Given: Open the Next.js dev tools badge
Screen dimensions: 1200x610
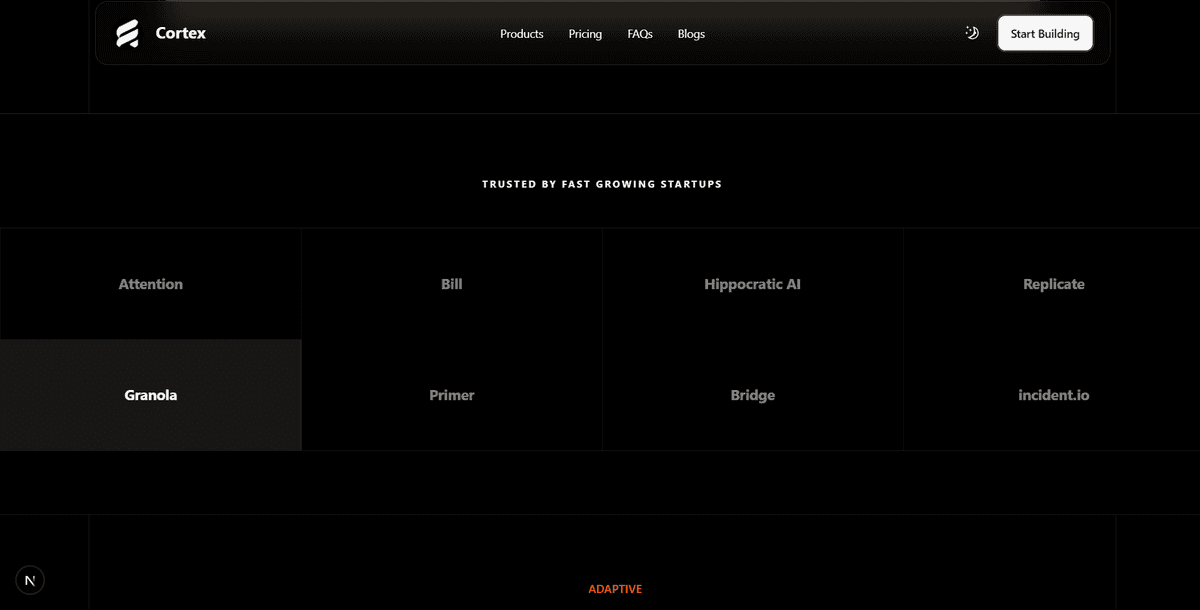Looking at the screenshot, I should [x=30, y=580].
